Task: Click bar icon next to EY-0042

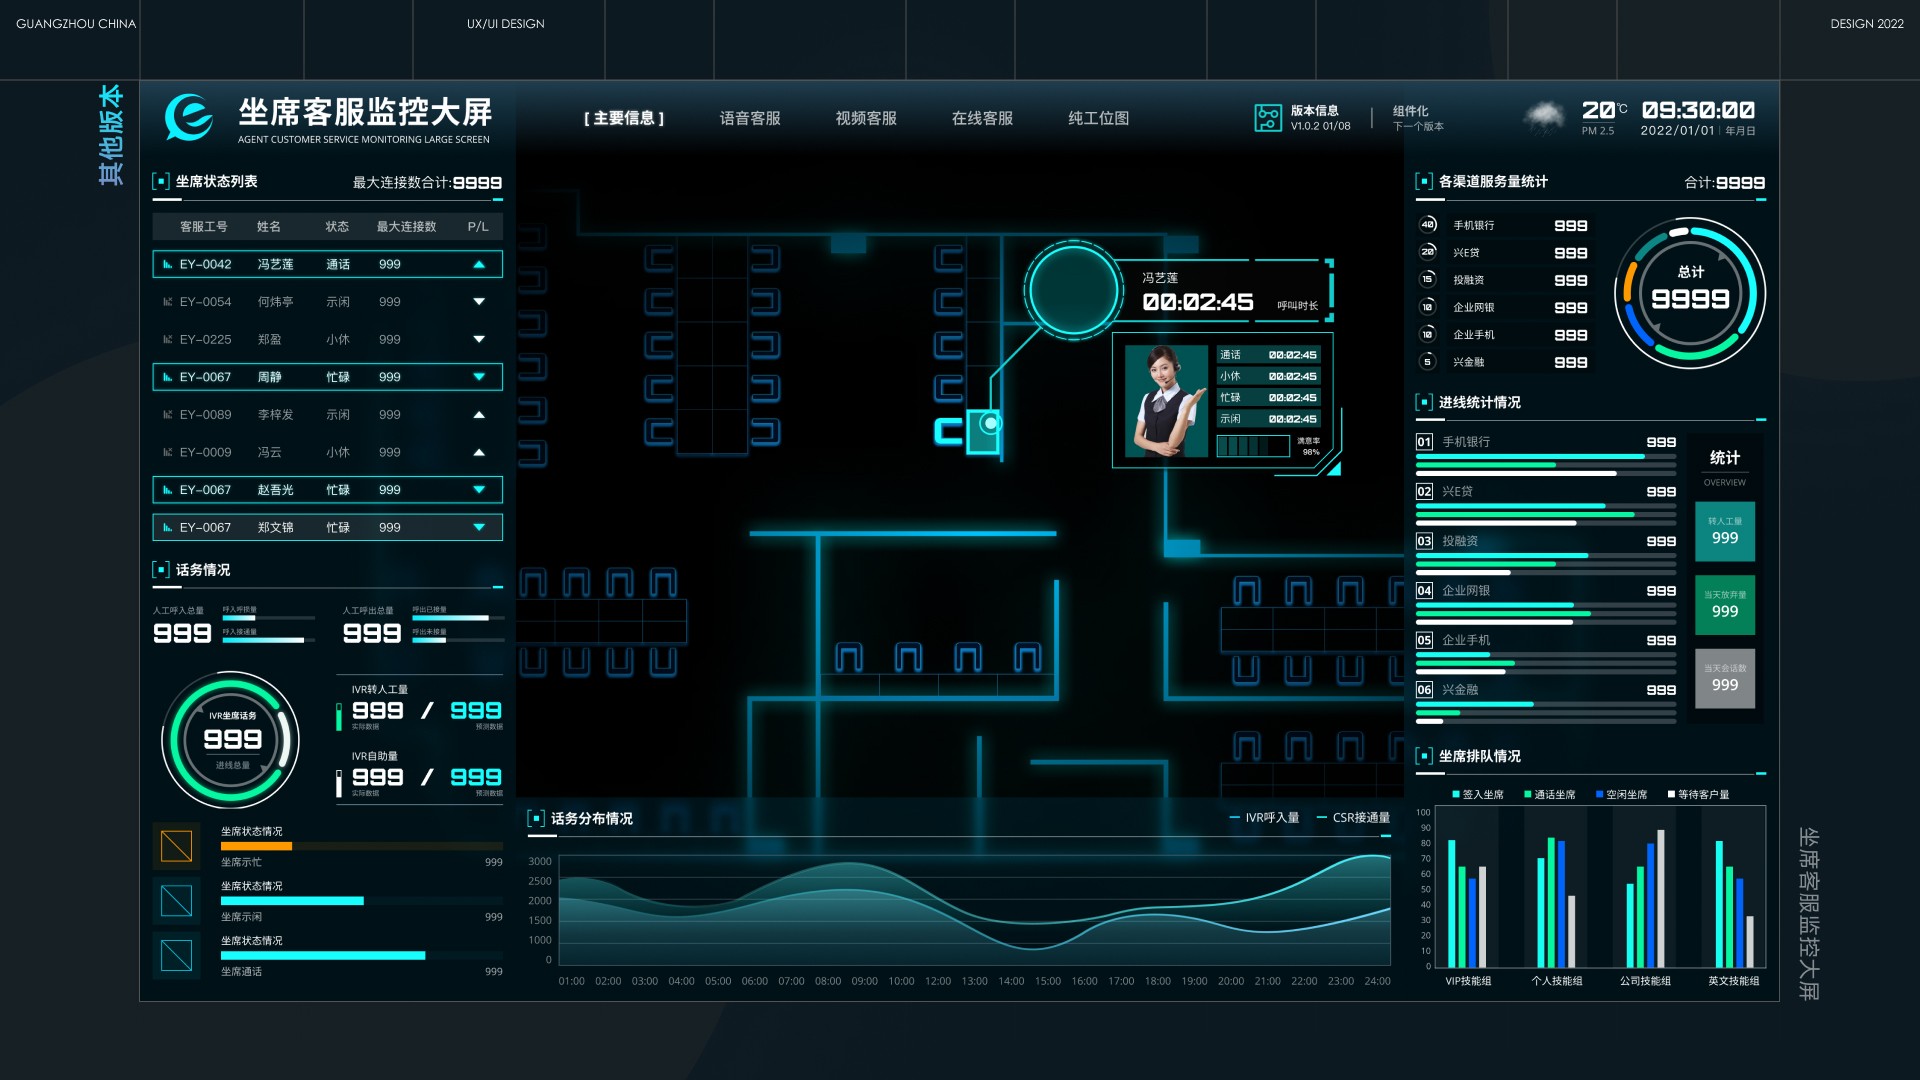Action: coord(167,265)
